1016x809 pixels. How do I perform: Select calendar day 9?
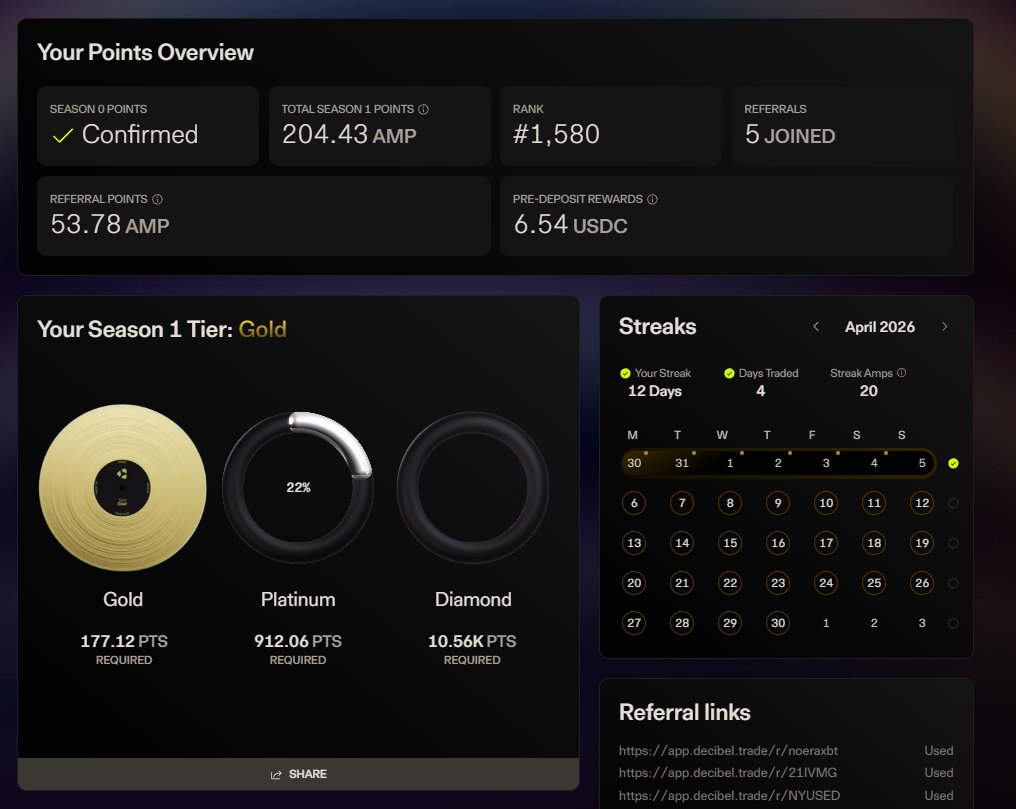point(778,503)
